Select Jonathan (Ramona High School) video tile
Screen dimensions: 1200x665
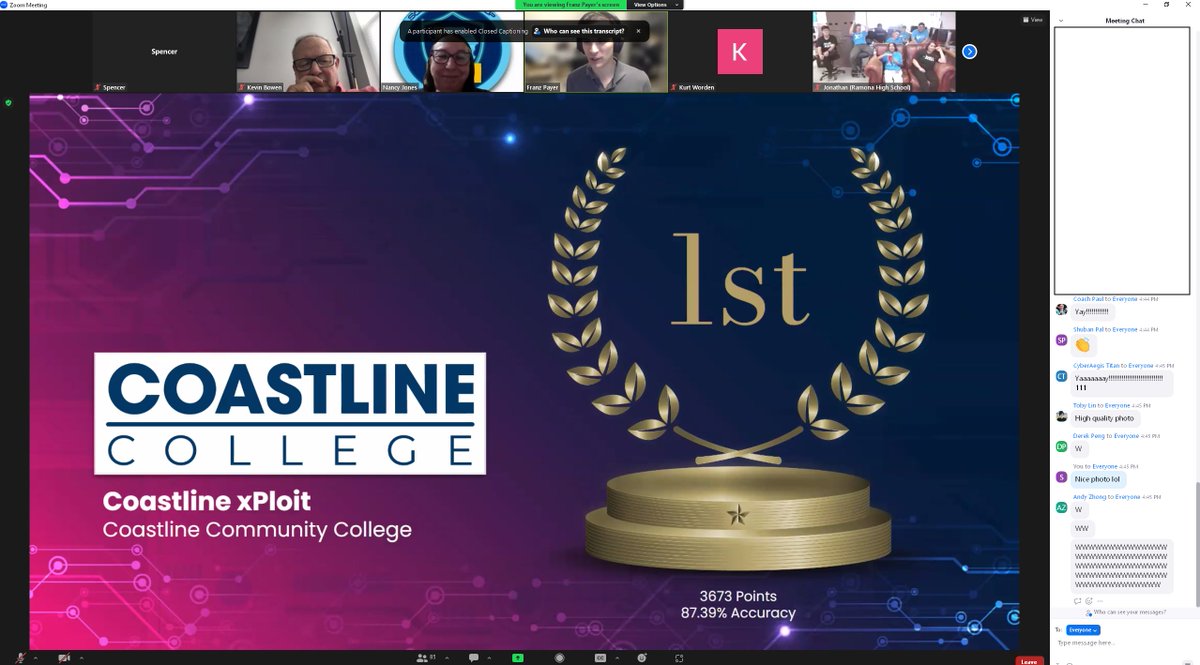pos(884,52)
